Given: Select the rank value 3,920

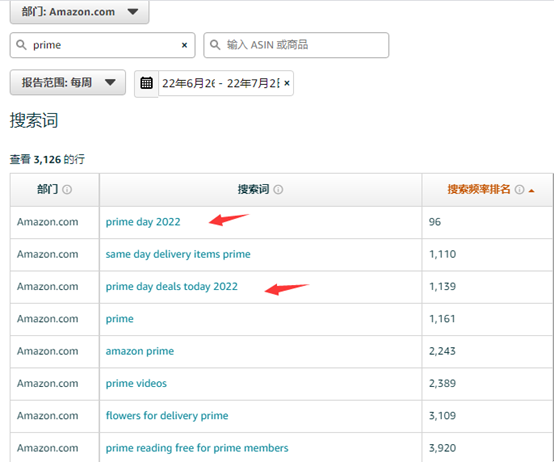Looking at the screenshot, I should click(442, 448).
